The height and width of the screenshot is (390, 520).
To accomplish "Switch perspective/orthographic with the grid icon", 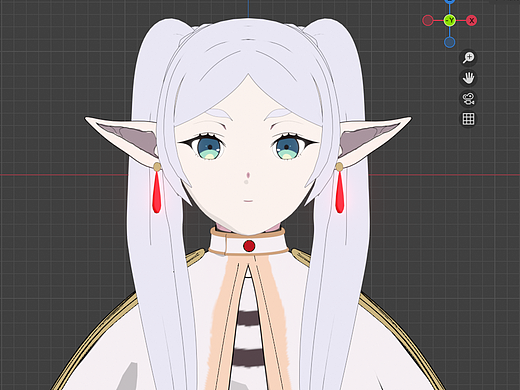I will point(468,119).
